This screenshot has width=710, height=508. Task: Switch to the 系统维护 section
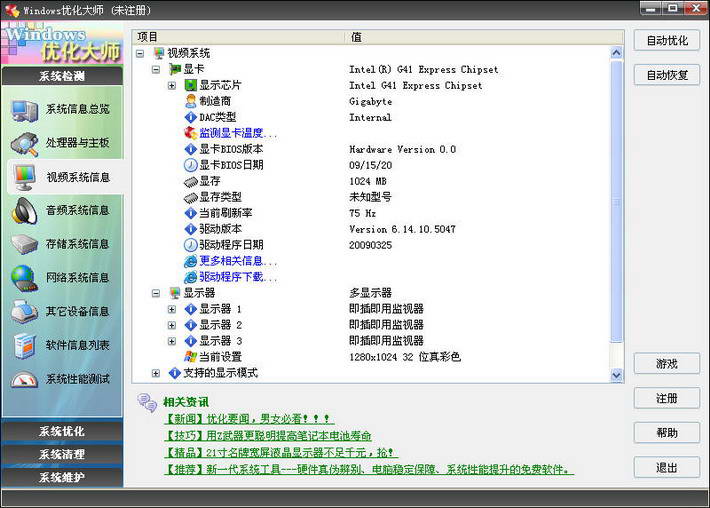coord(62,477)
